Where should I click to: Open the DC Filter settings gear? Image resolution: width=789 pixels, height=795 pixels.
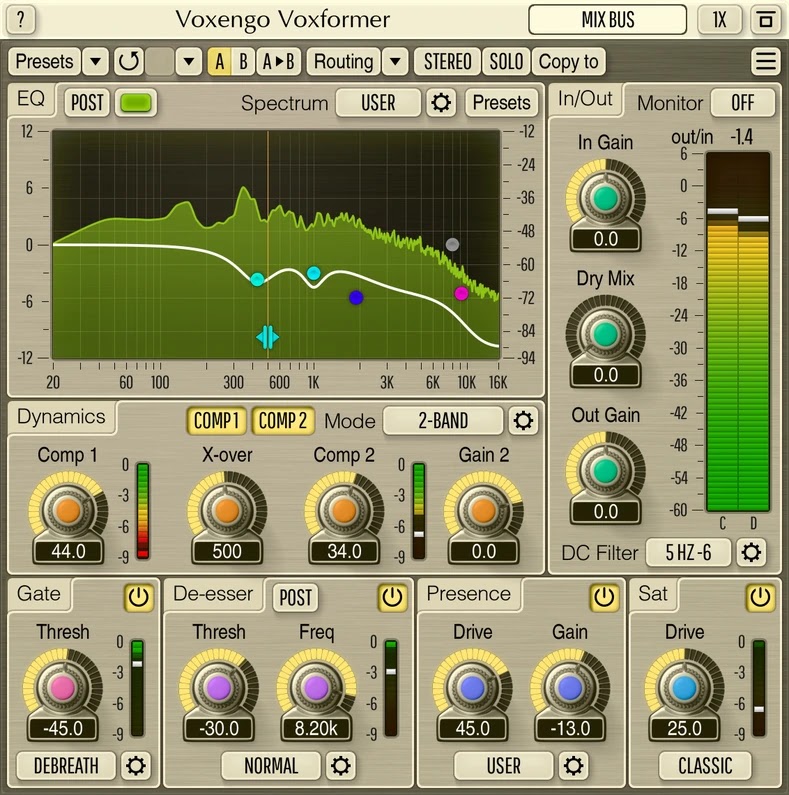751,552
